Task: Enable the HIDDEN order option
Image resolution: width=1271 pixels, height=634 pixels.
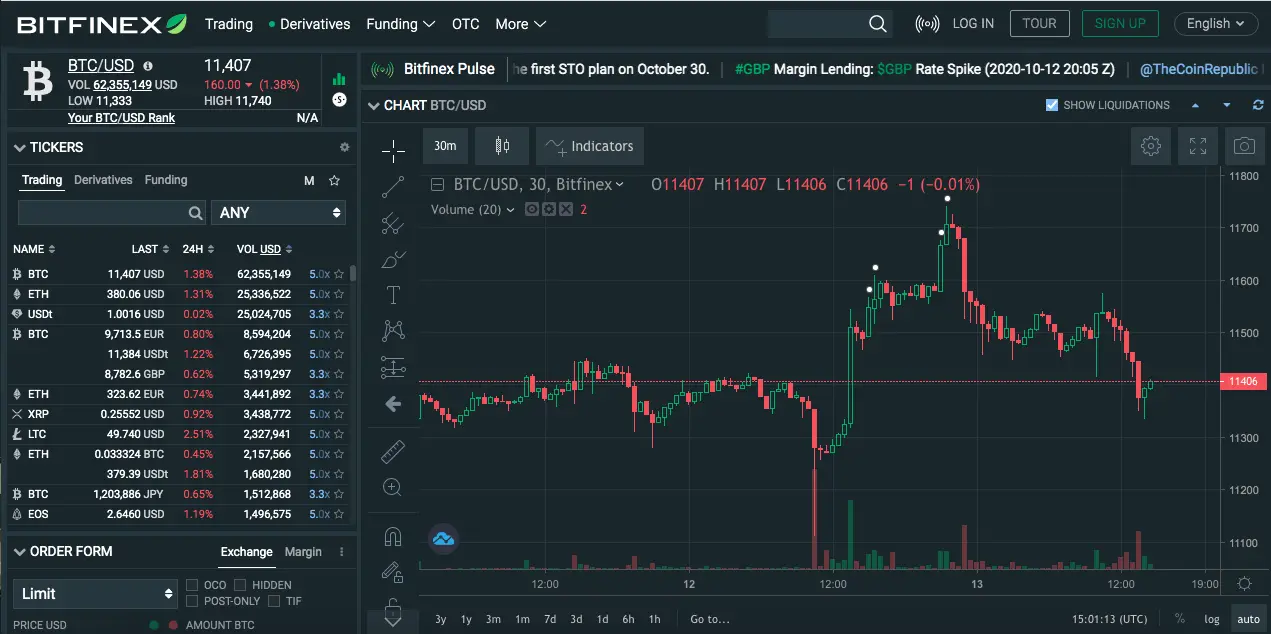Action: tap(240, 585)
